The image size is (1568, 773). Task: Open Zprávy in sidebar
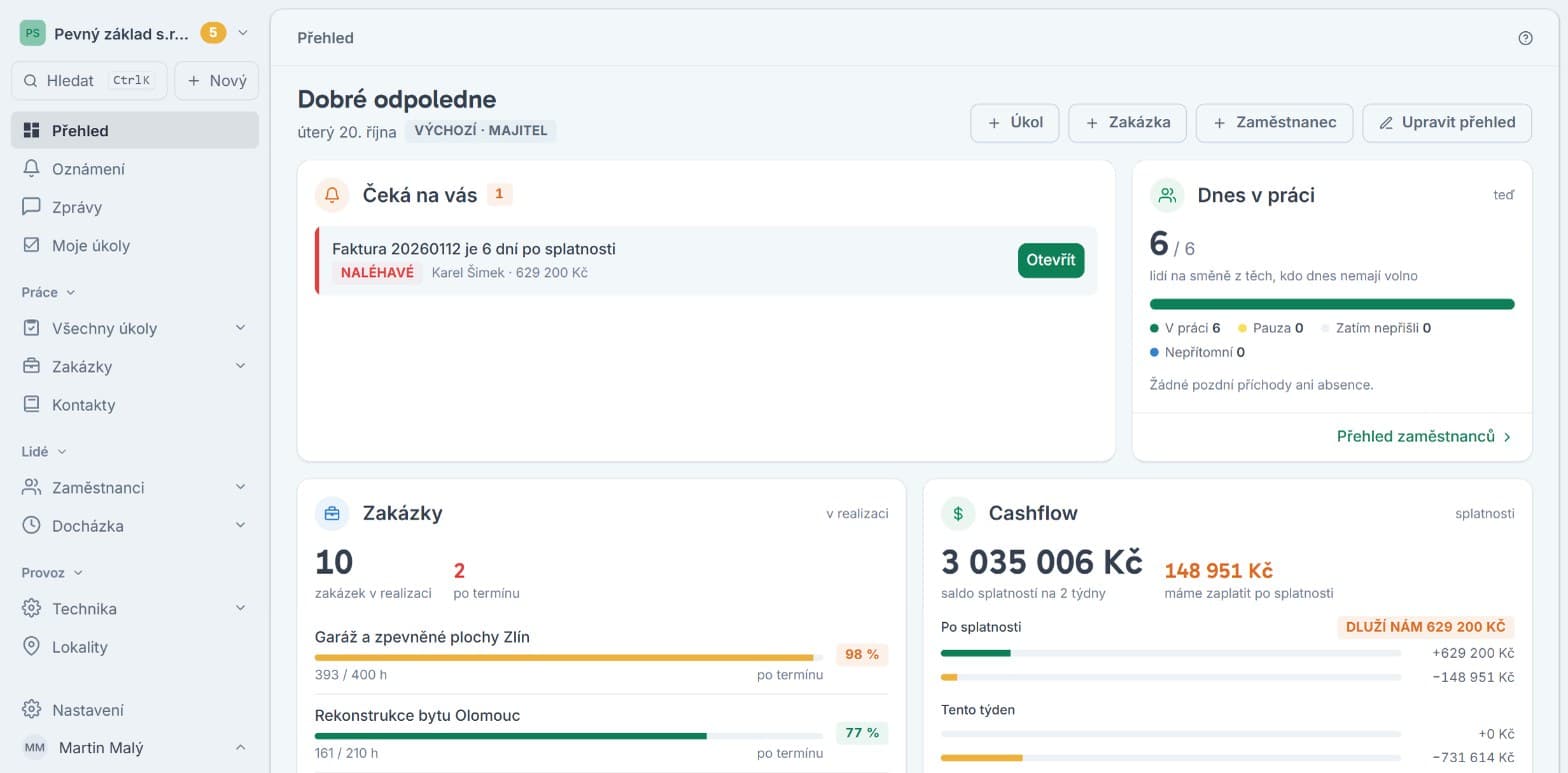click(135, 207)
